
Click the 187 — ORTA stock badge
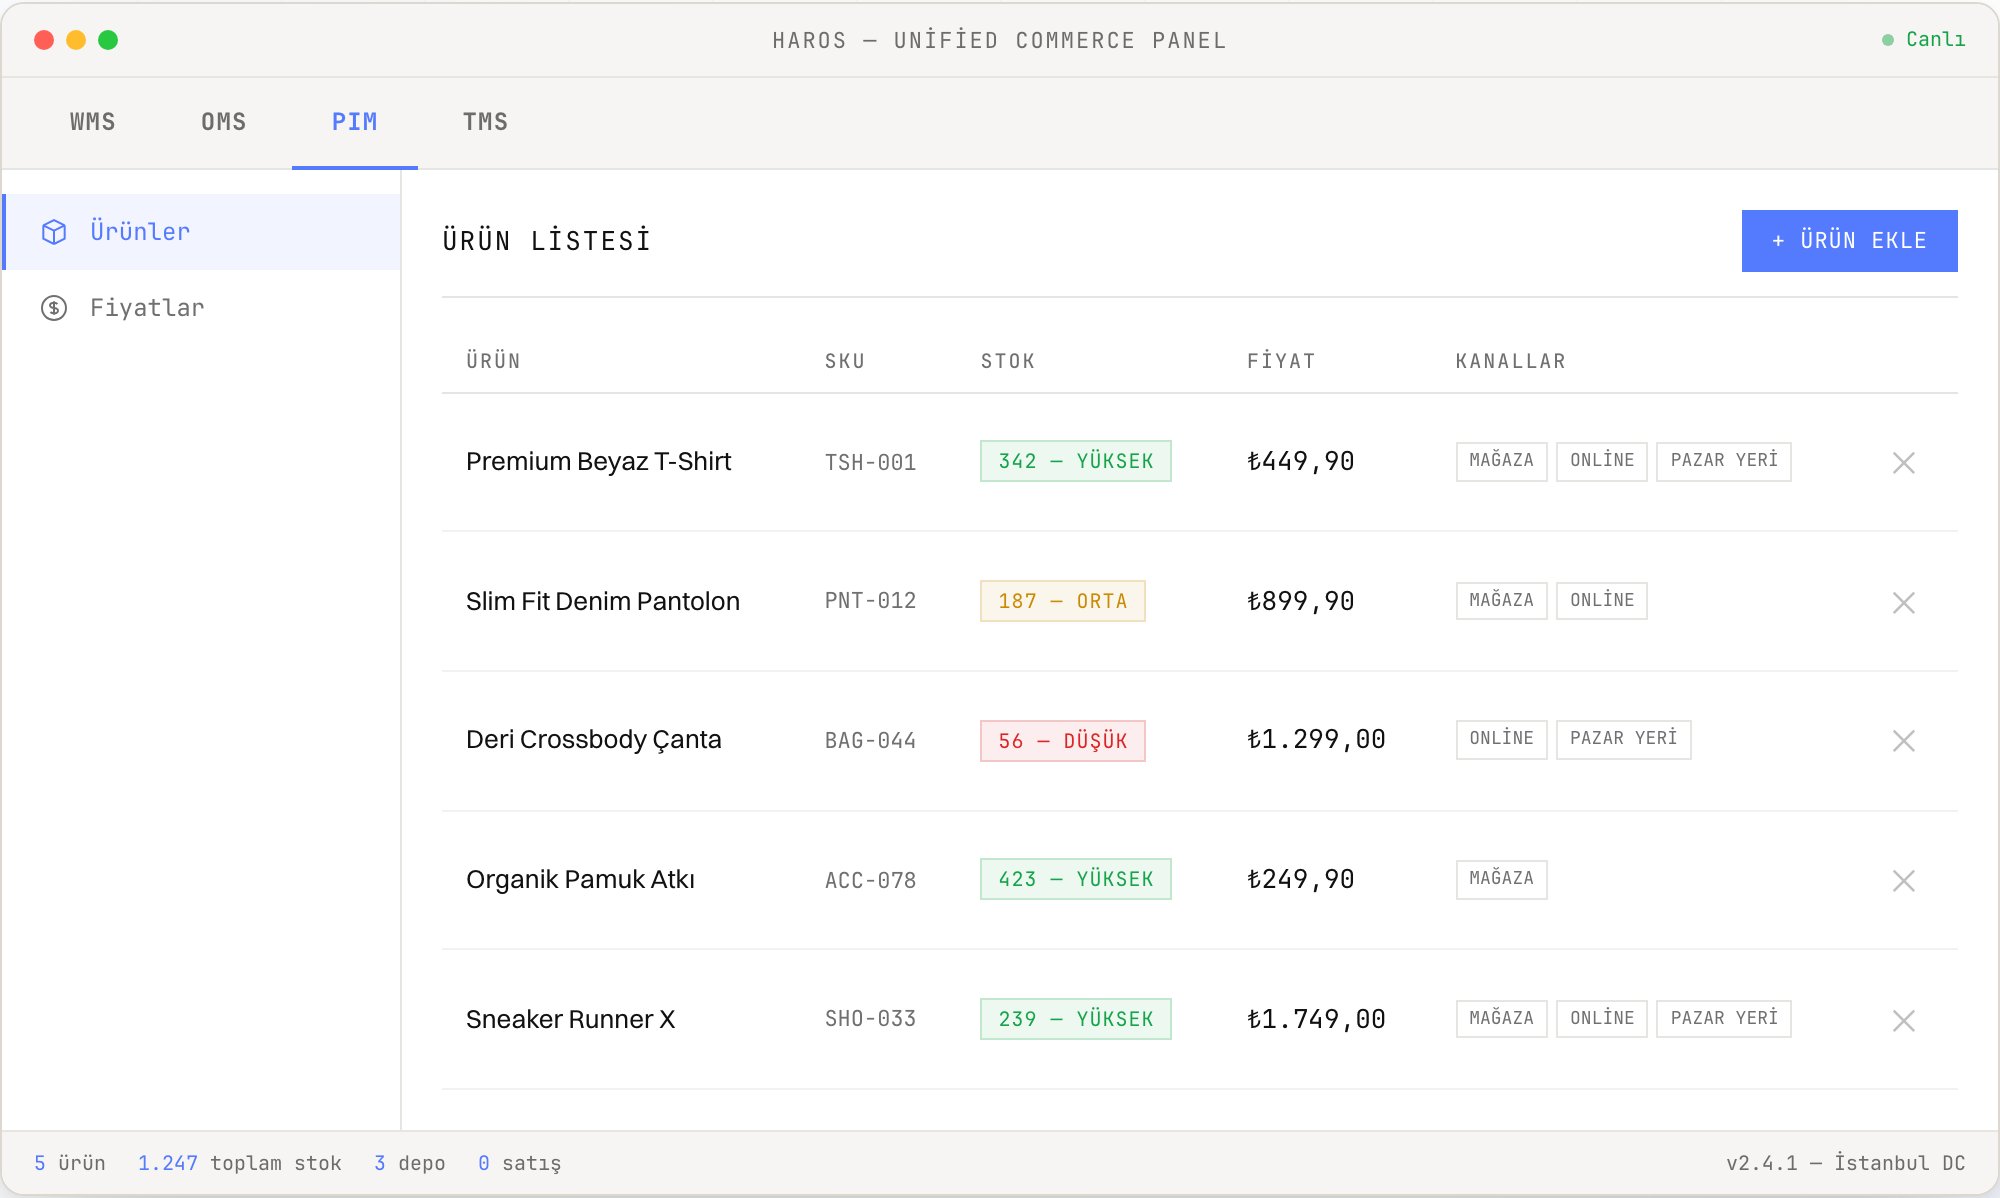click(x=1062, y=601)
